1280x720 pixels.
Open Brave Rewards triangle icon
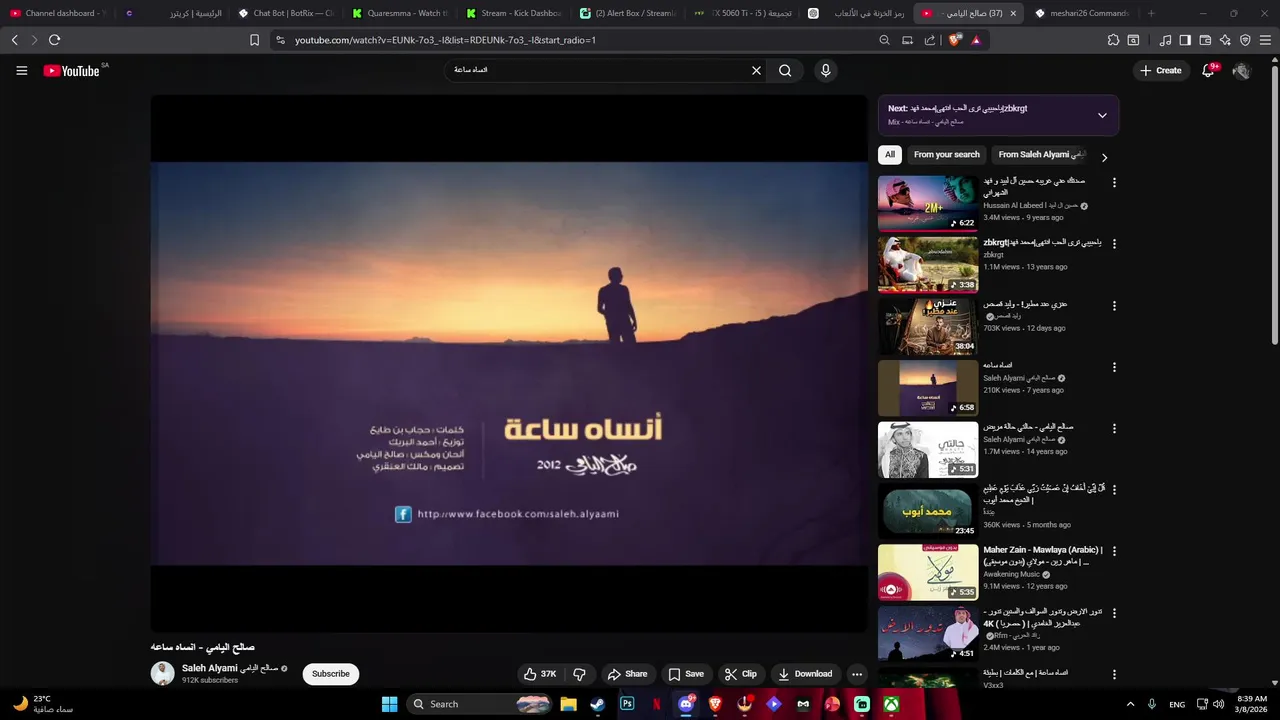(976, 40)
